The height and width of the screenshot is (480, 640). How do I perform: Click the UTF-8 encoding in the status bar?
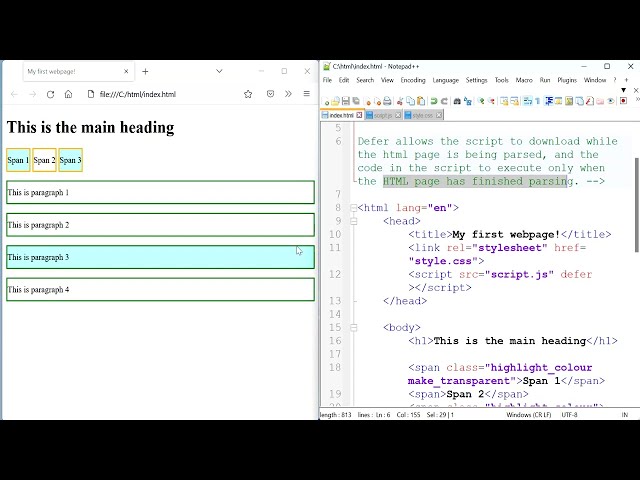click(x=569, y=415)
